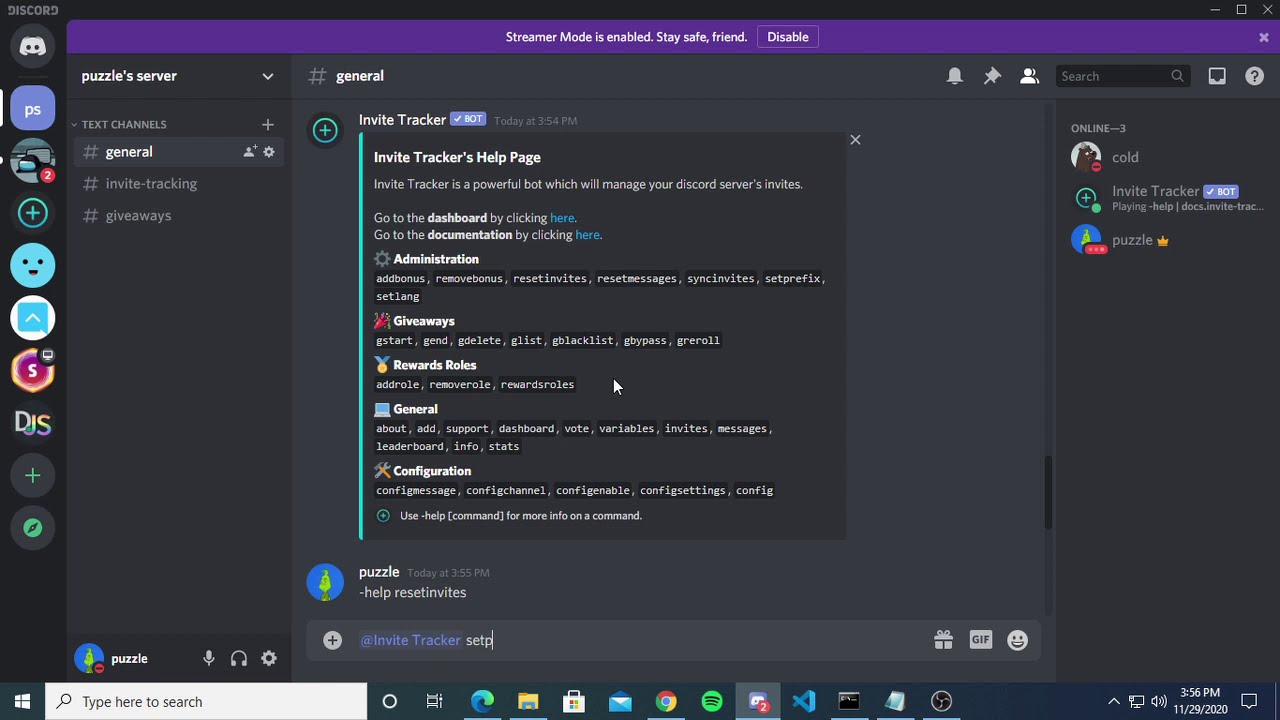
Task: Switch to giveaways channel
Action: [178, 216]
